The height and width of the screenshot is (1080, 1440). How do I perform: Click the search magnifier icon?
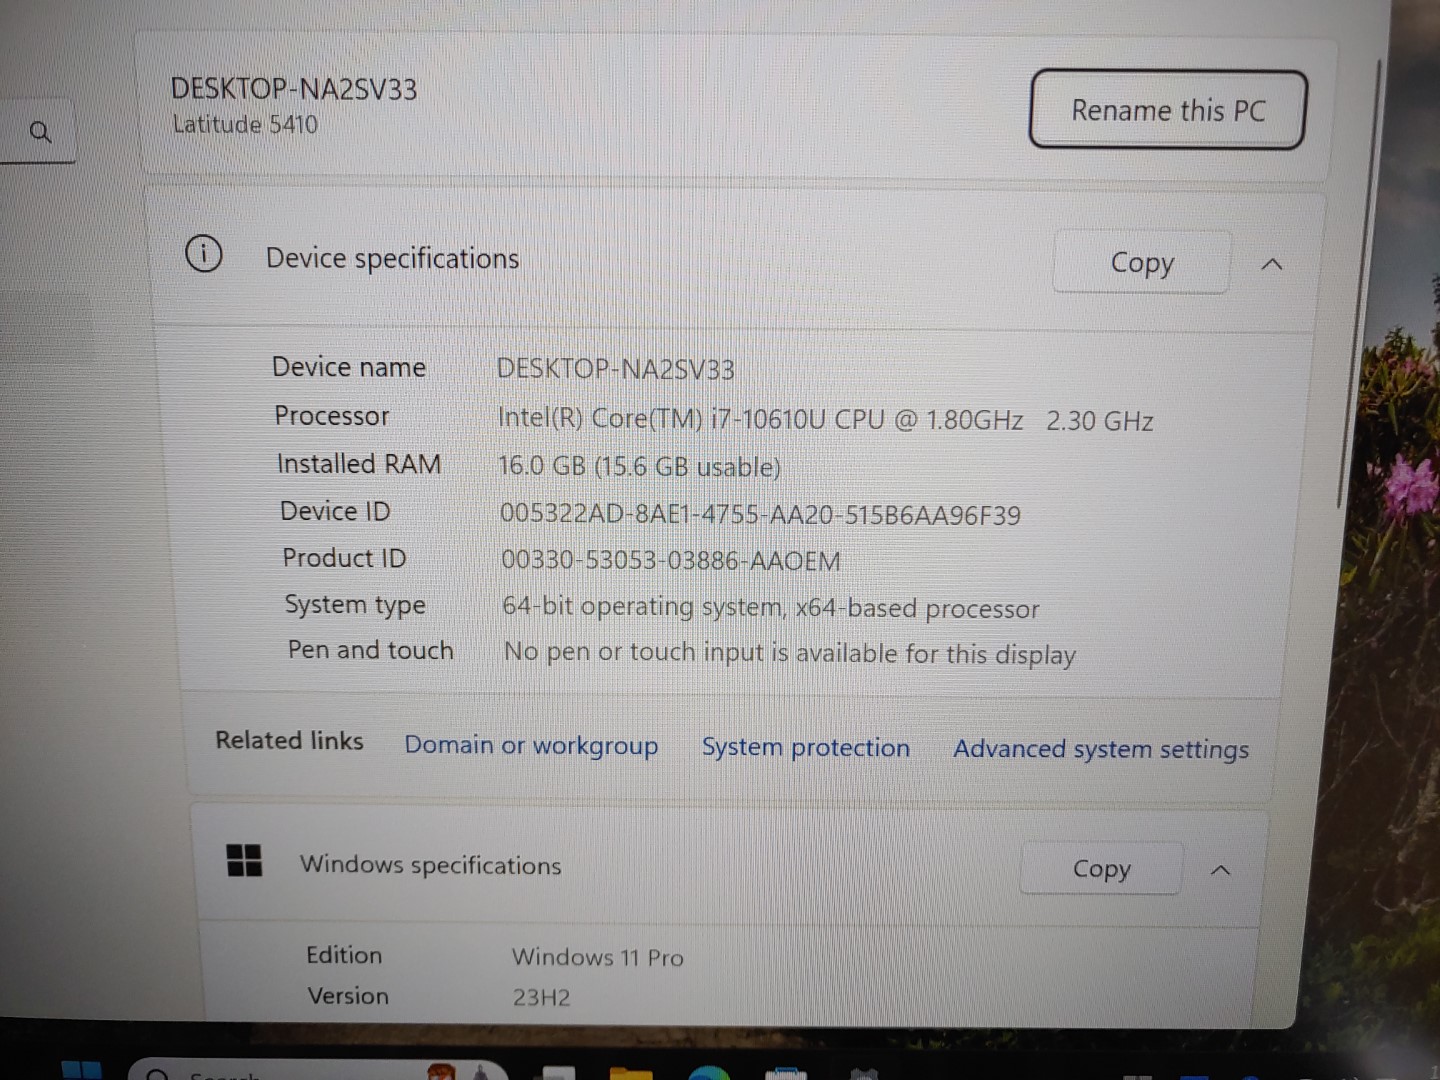point(40,131)
